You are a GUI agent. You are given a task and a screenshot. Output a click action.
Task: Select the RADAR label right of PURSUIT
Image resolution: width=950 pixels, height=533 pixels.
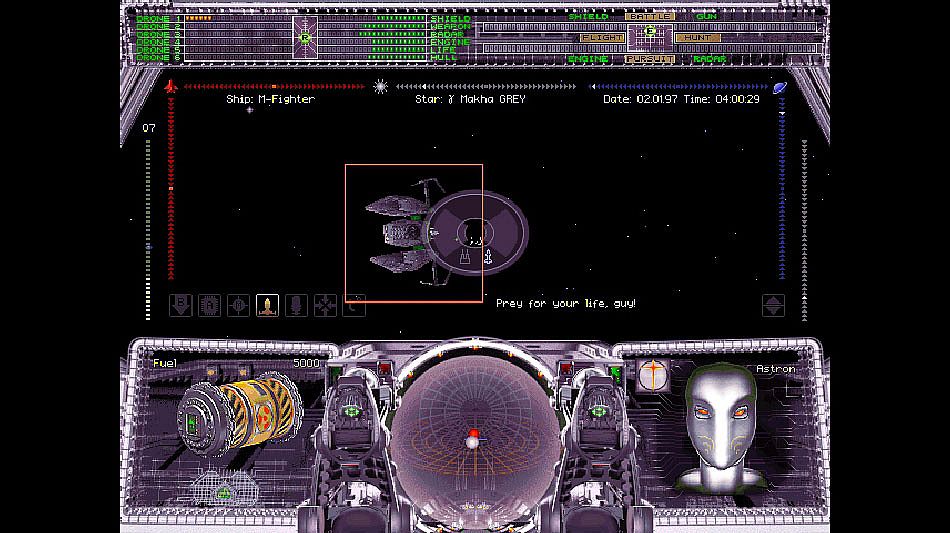[709, 59]
